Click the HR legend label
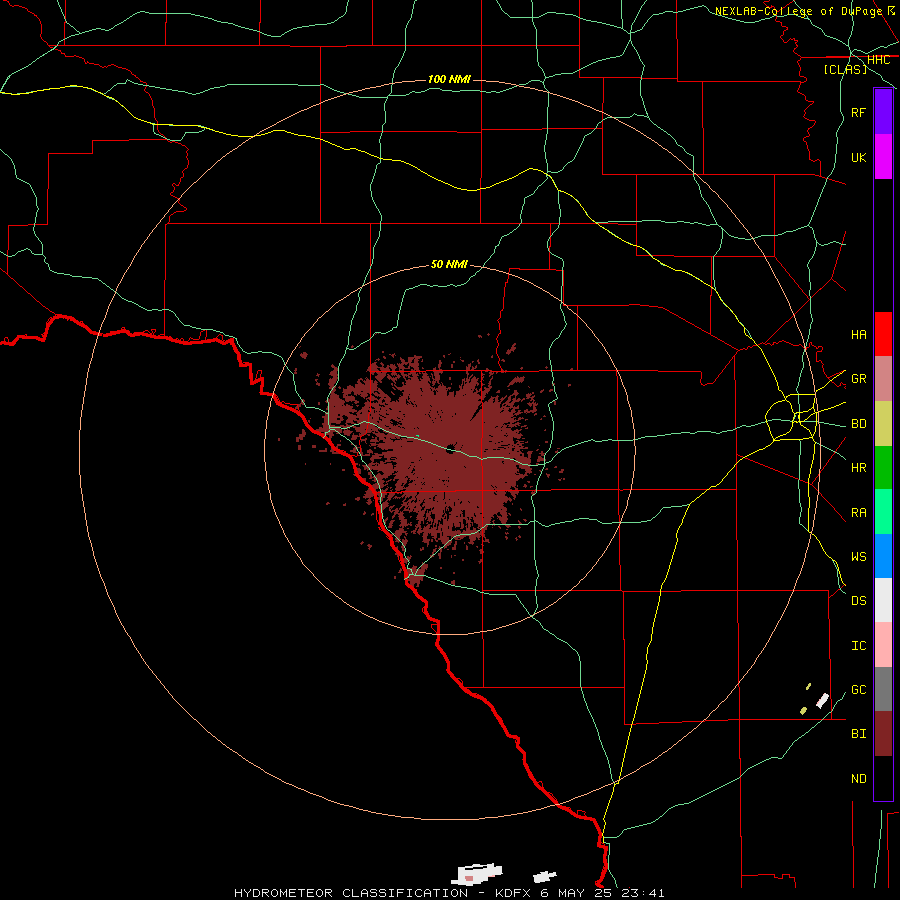This screenshot has width=900, height=900. point(858,468)
